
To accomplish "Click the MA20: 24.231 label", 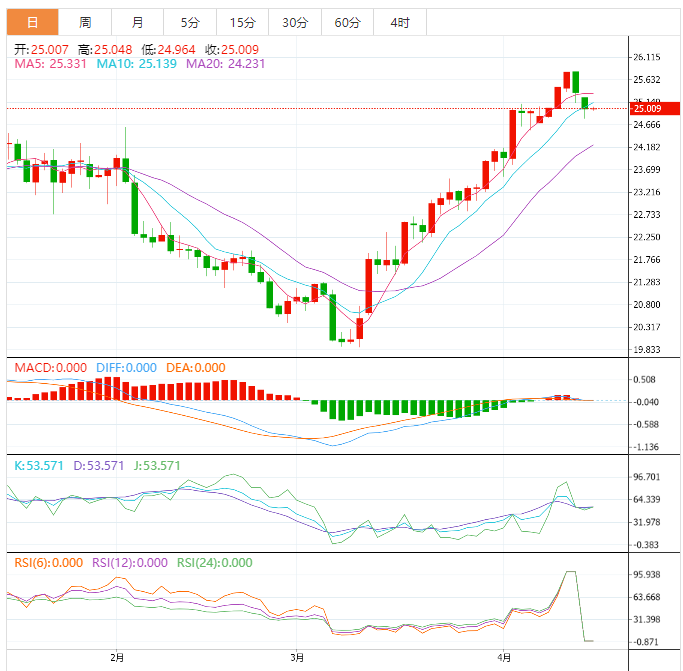I will tap(225, 64).
